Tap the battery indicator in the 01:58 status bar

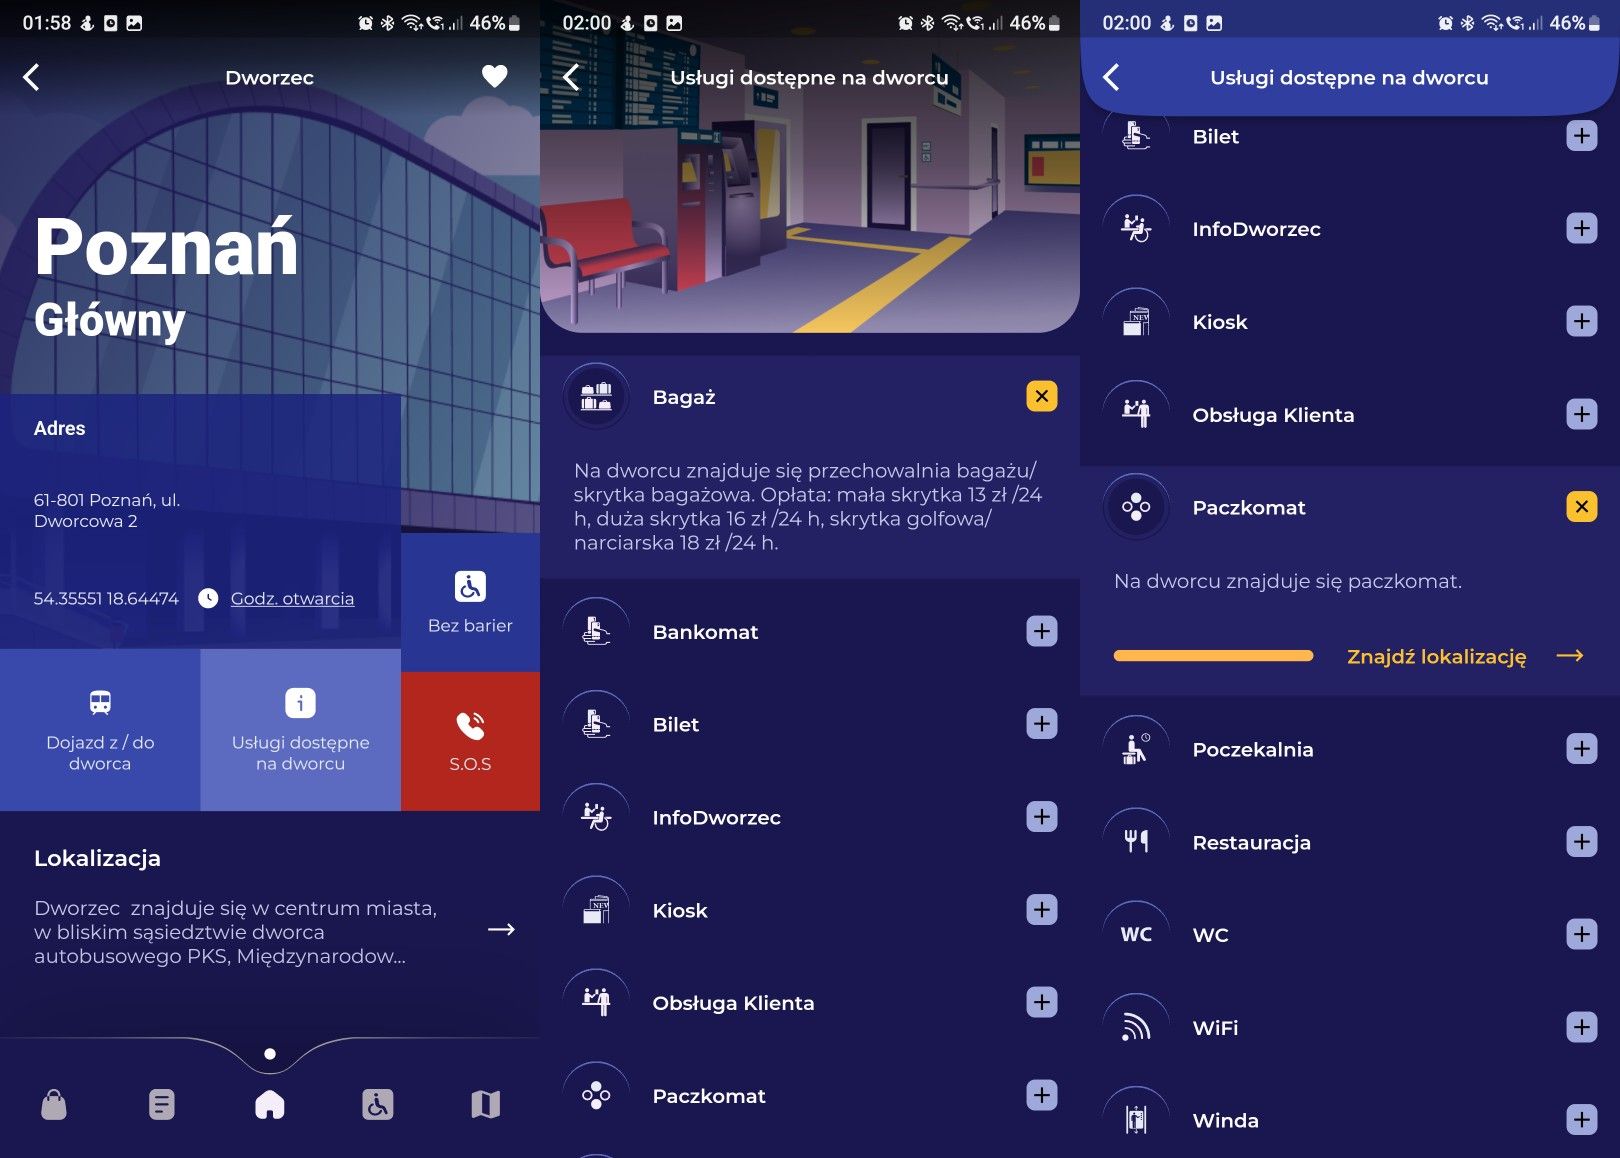514,23
